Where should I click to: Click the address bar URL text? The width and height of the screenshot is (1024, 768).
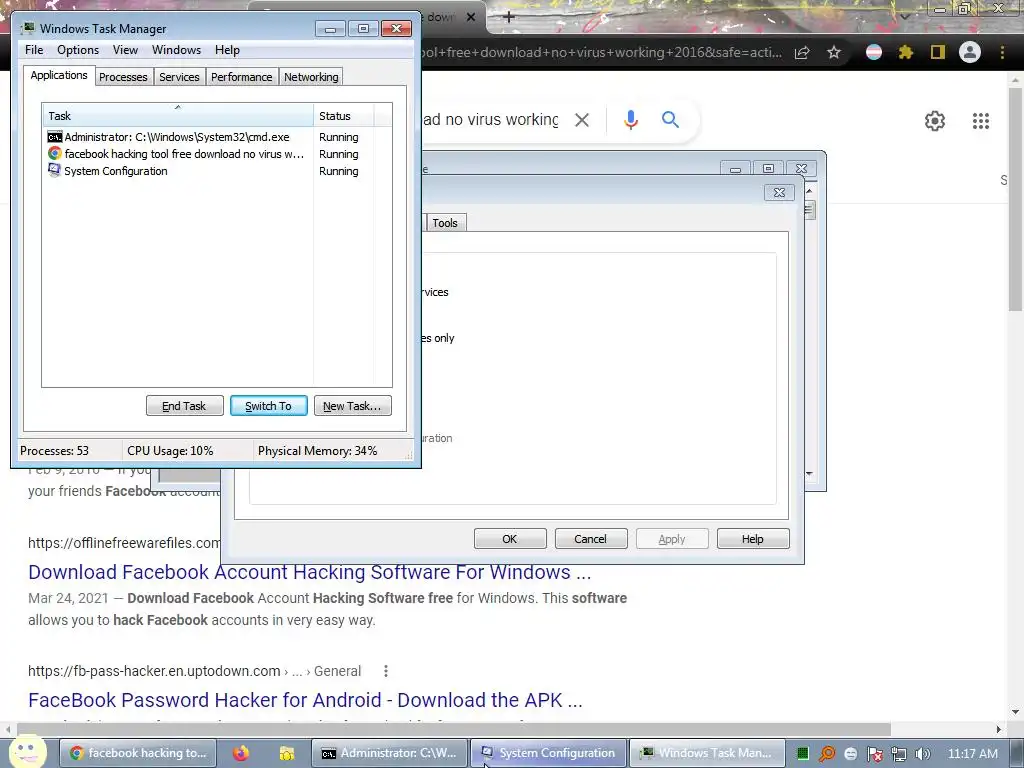click(601, 52)
